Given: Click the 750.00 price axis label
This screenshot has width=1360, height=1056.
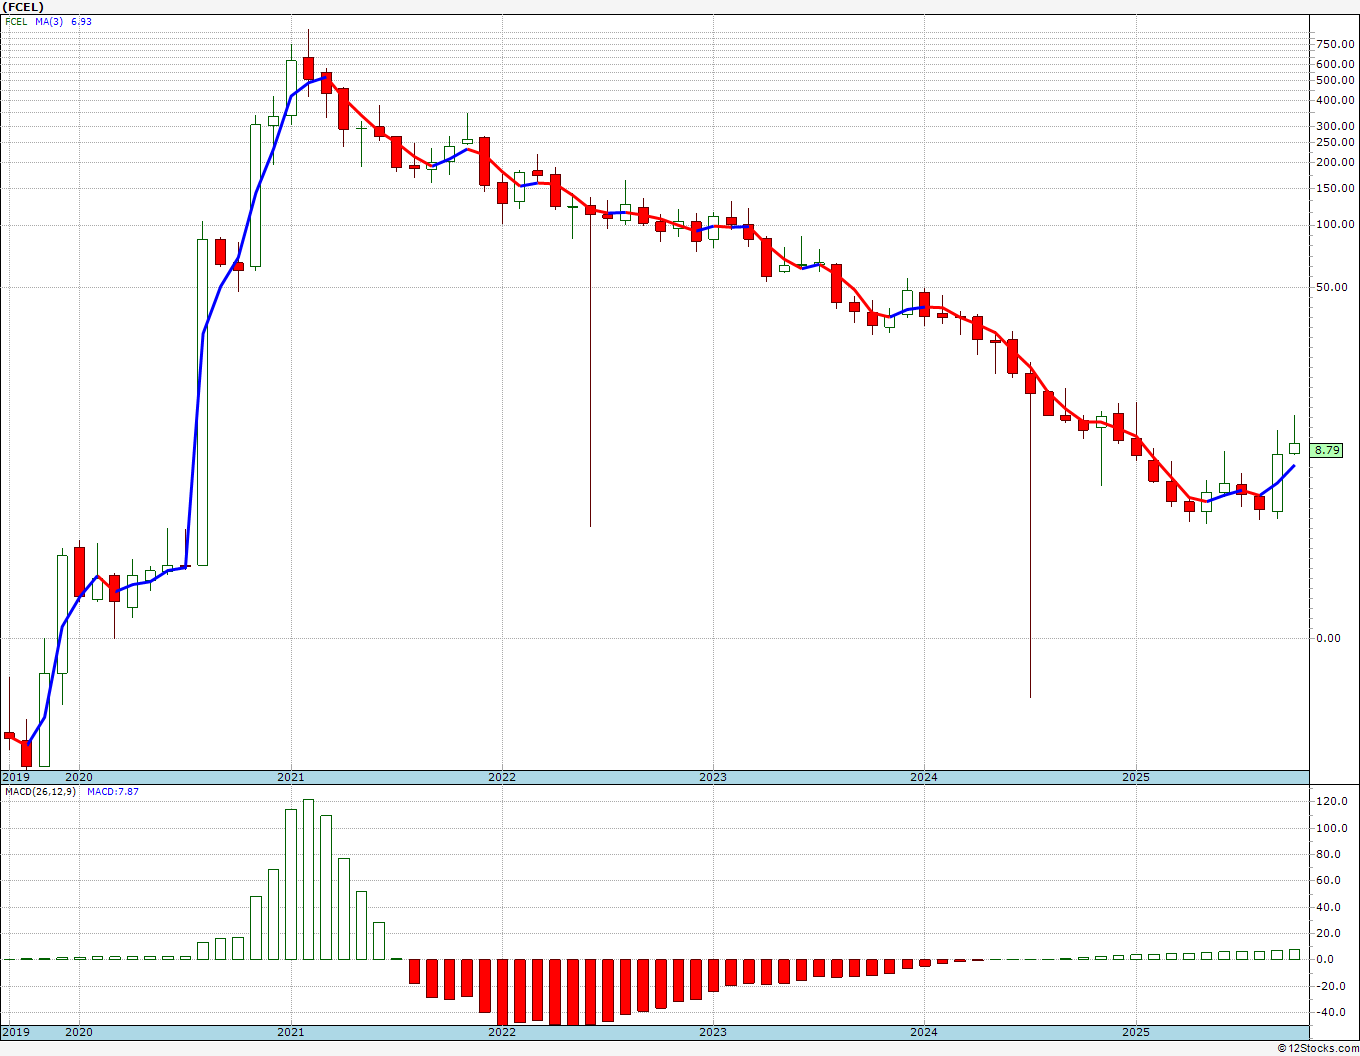Looking at the screenshot, I should [x=1336, y=45].
